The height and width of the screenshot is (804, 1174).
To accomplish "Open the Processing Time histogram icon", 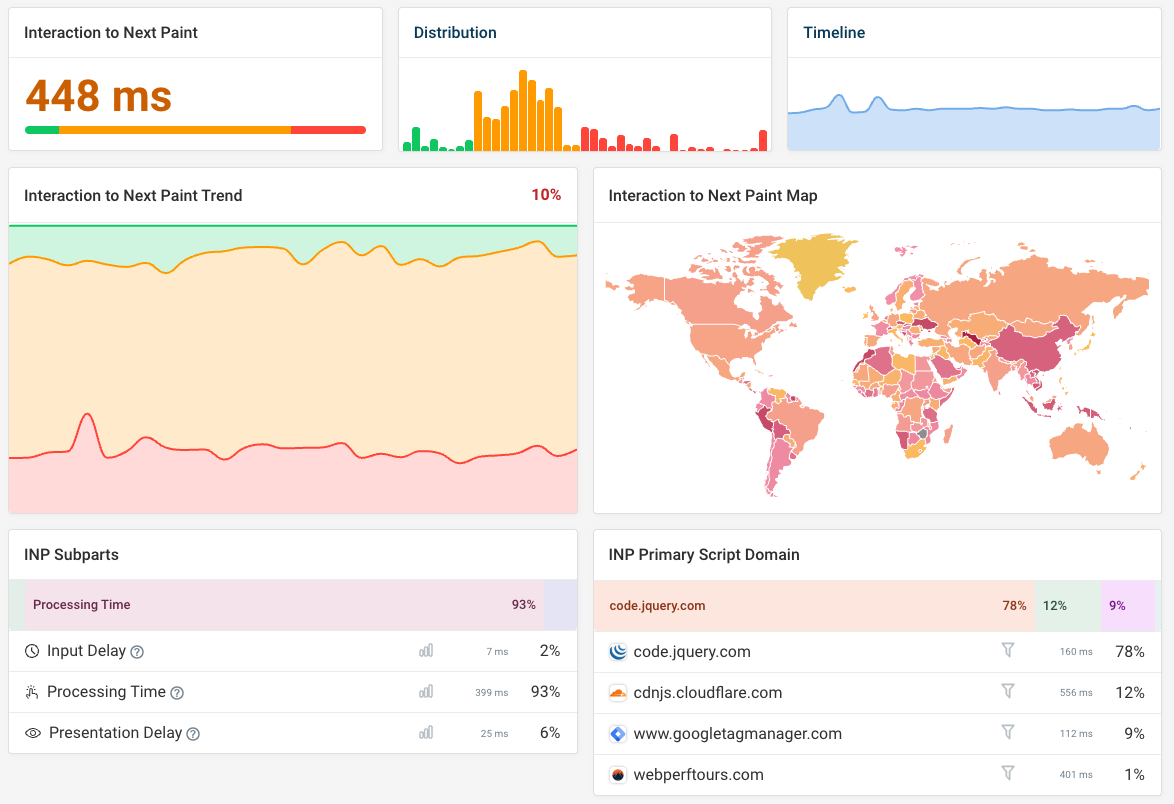I will tap(426, 692).
